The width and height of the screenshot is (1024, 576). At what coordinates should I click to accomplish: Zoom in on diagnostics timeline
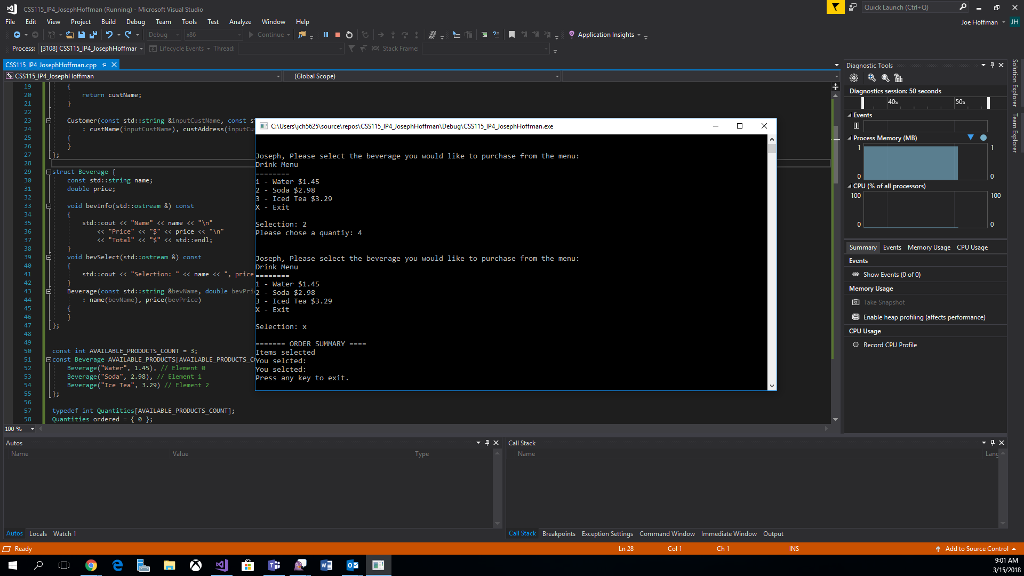tap(872, 78)
